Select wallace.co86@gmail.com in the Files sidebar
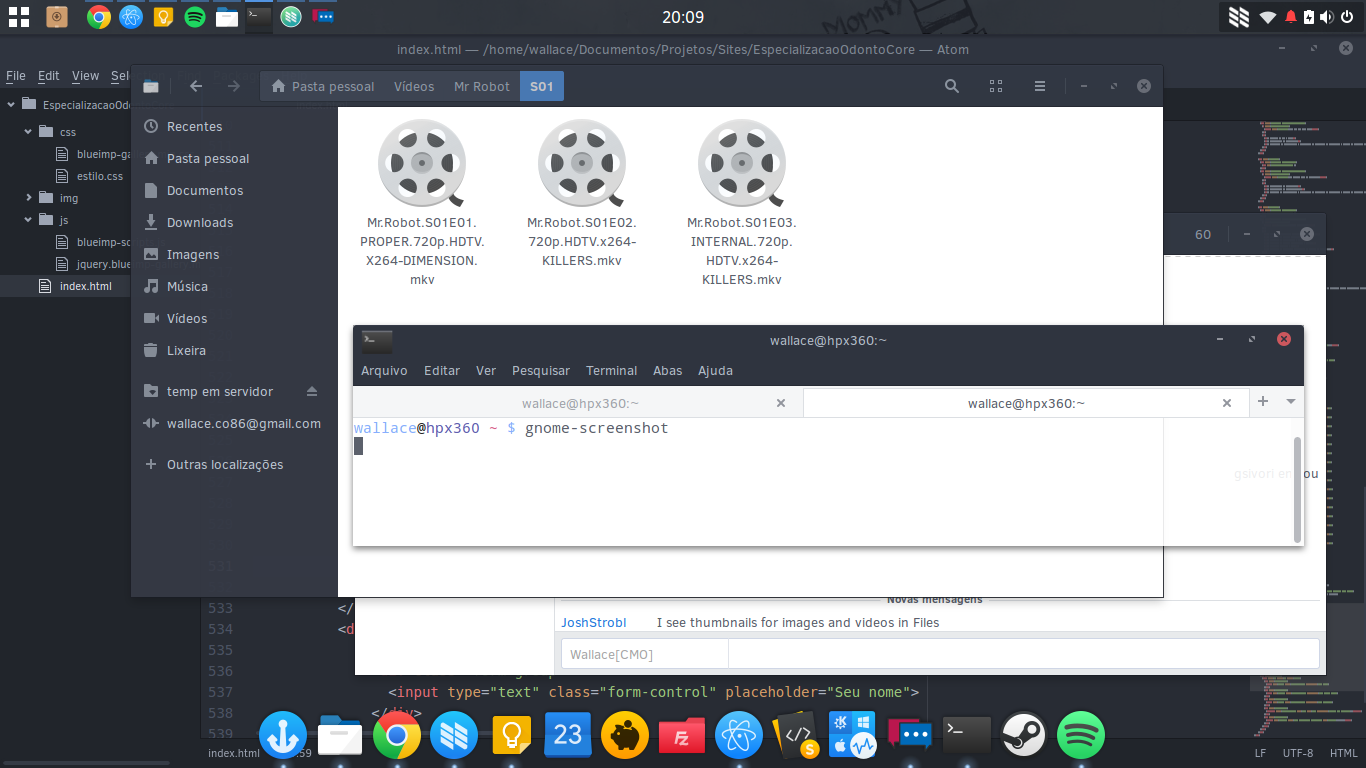Viewport: 1366px width, 768px height. coord(234,423)
